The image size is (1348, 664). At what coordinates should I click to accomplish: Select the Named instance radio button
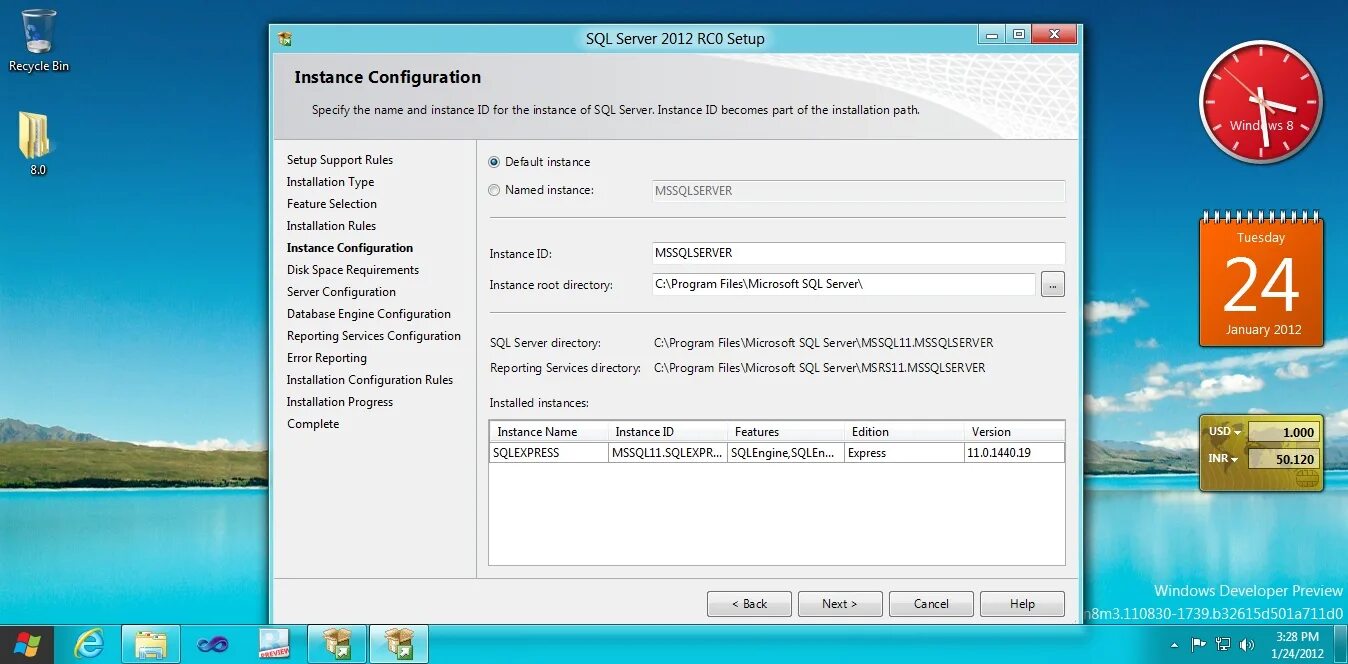click(x=494, y=190)
